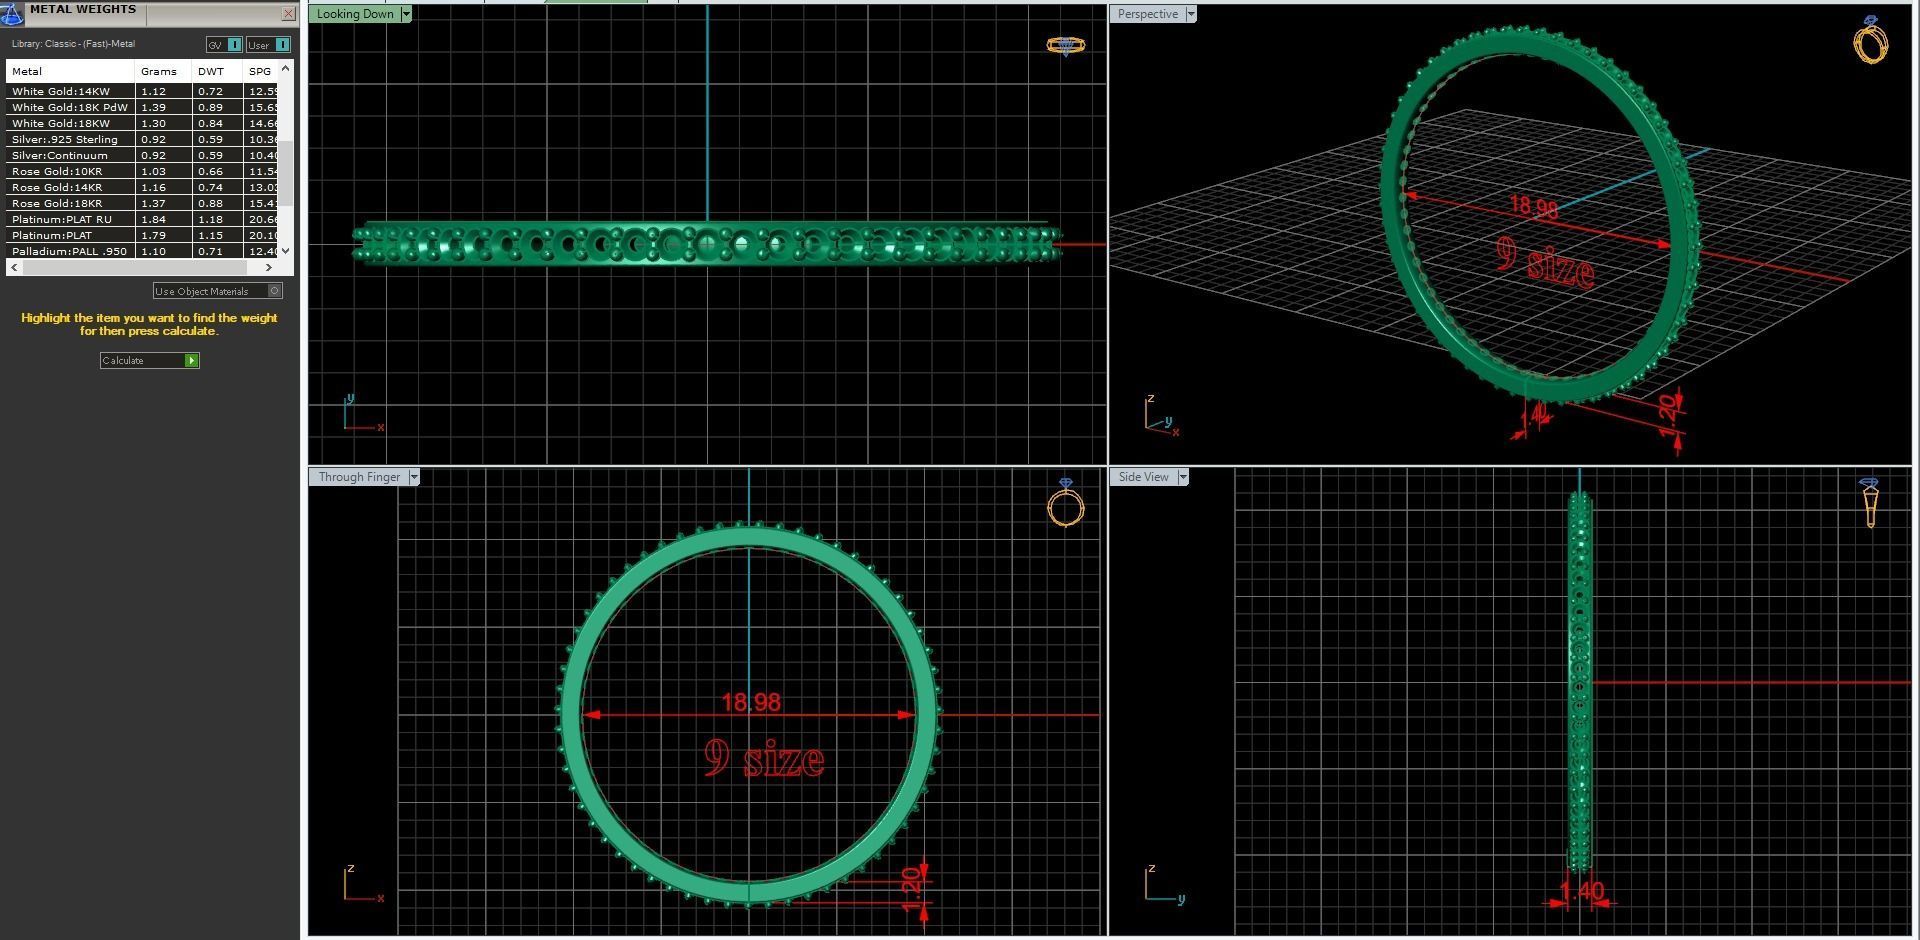Click the table's scroll down arrow
Viewport: 1920px width, 940px height.
286,251
